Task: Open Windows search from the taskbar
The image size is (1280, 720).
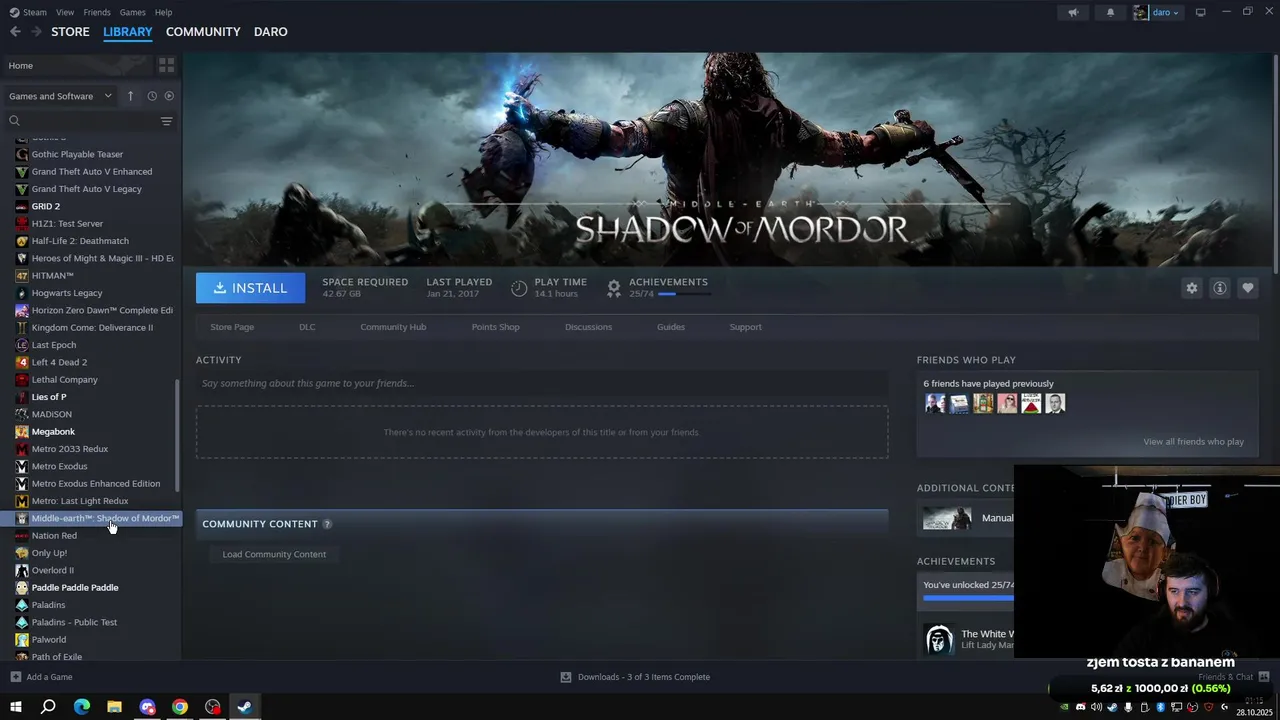Action: tap(48, 707)
